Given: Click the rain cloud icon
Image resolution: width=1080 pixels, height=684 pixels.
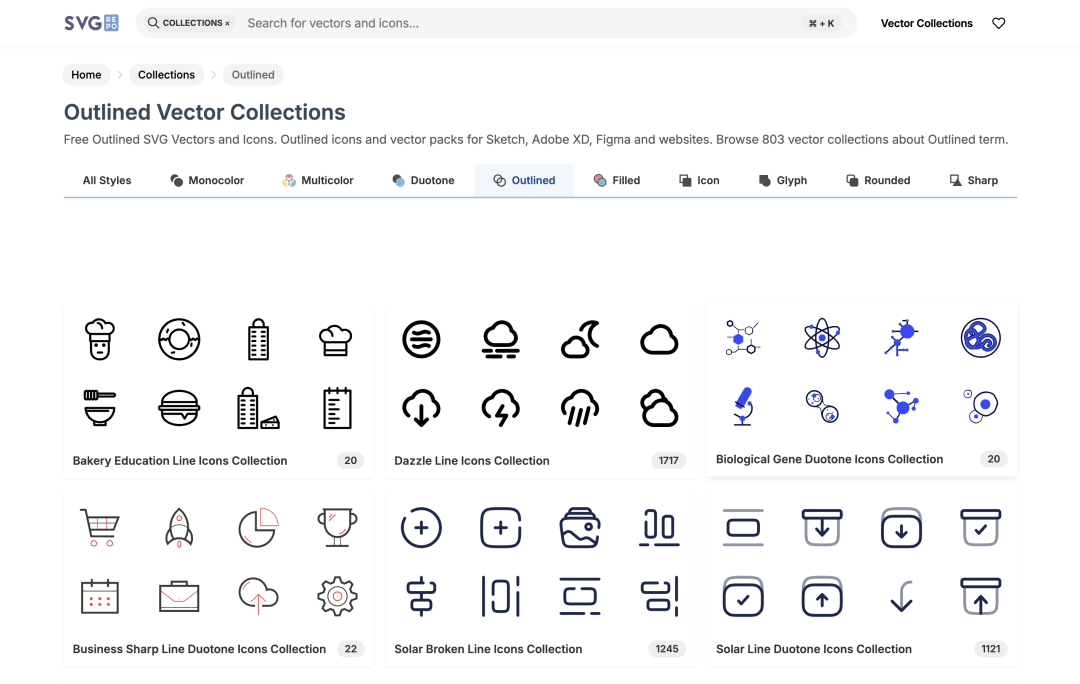Looking at the screenshot, I should [x=580, y=408].
